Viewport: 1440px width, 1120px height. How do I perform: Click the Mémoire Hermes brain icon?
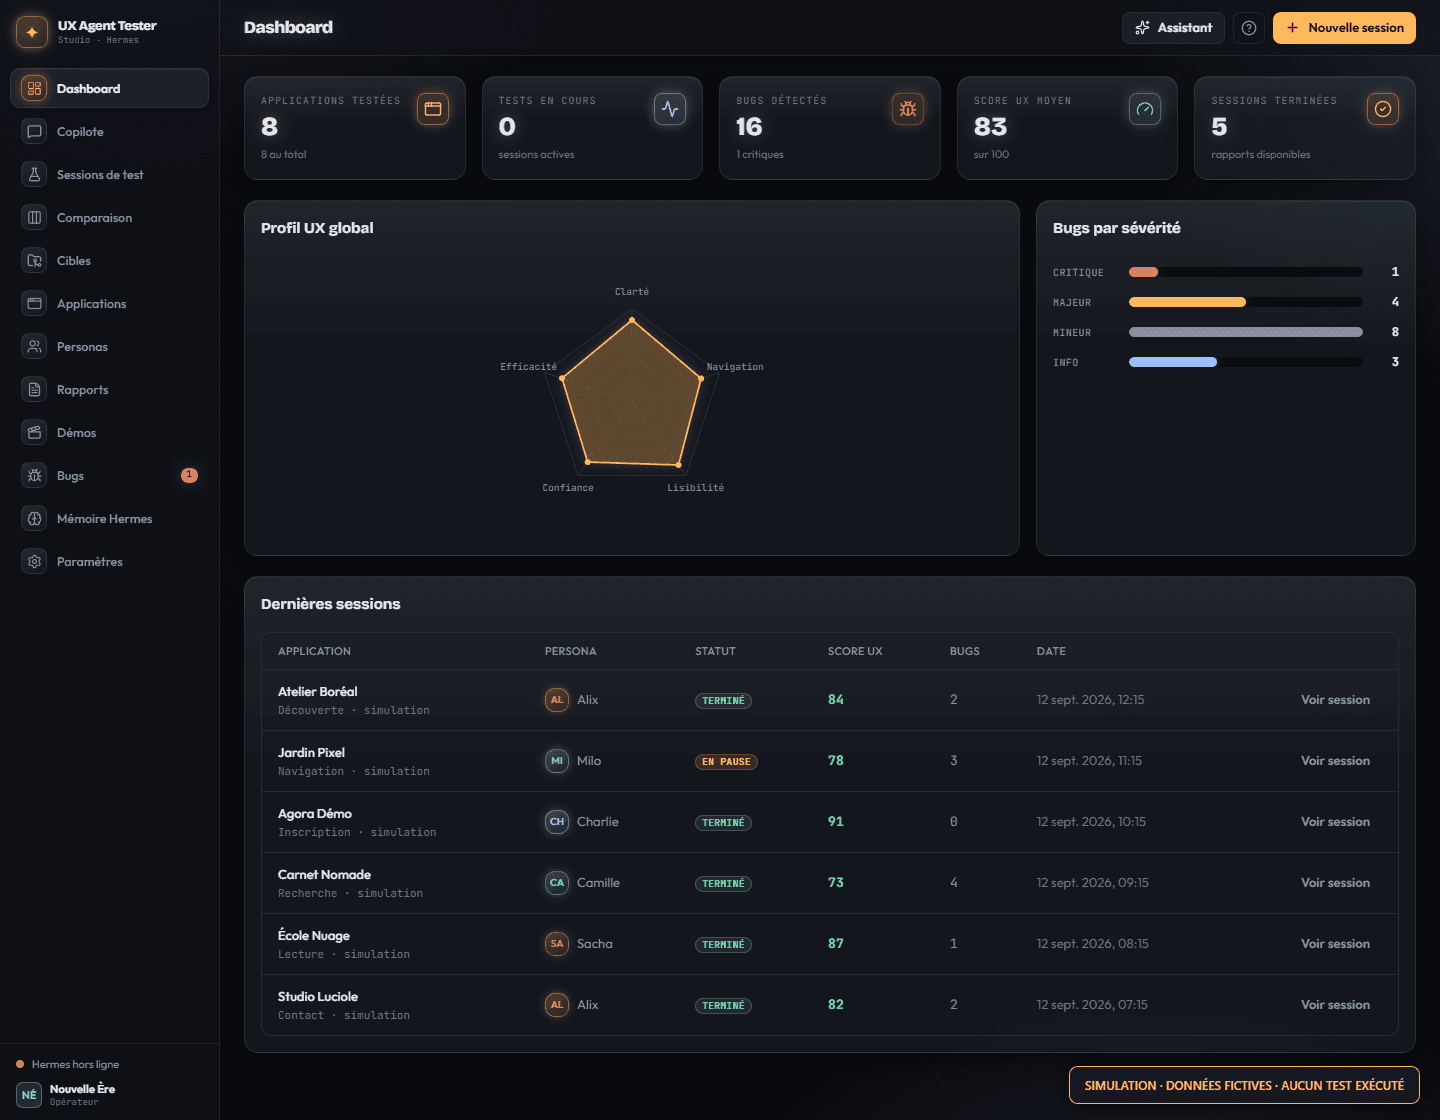click(x=34, y=518)
